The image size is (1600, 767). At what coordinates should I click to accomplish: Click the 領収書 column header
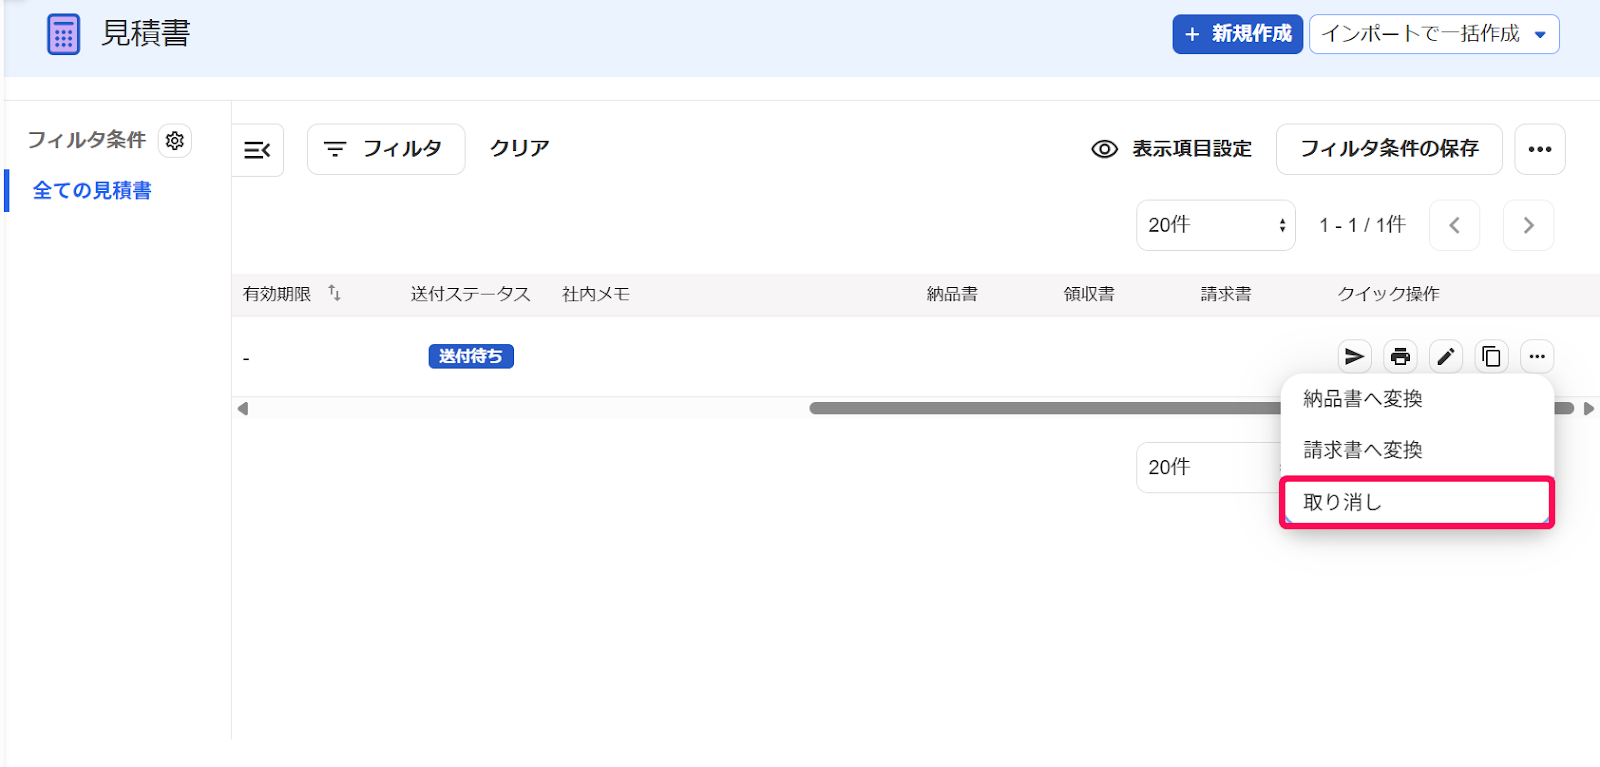click(x=1089, y=294)
